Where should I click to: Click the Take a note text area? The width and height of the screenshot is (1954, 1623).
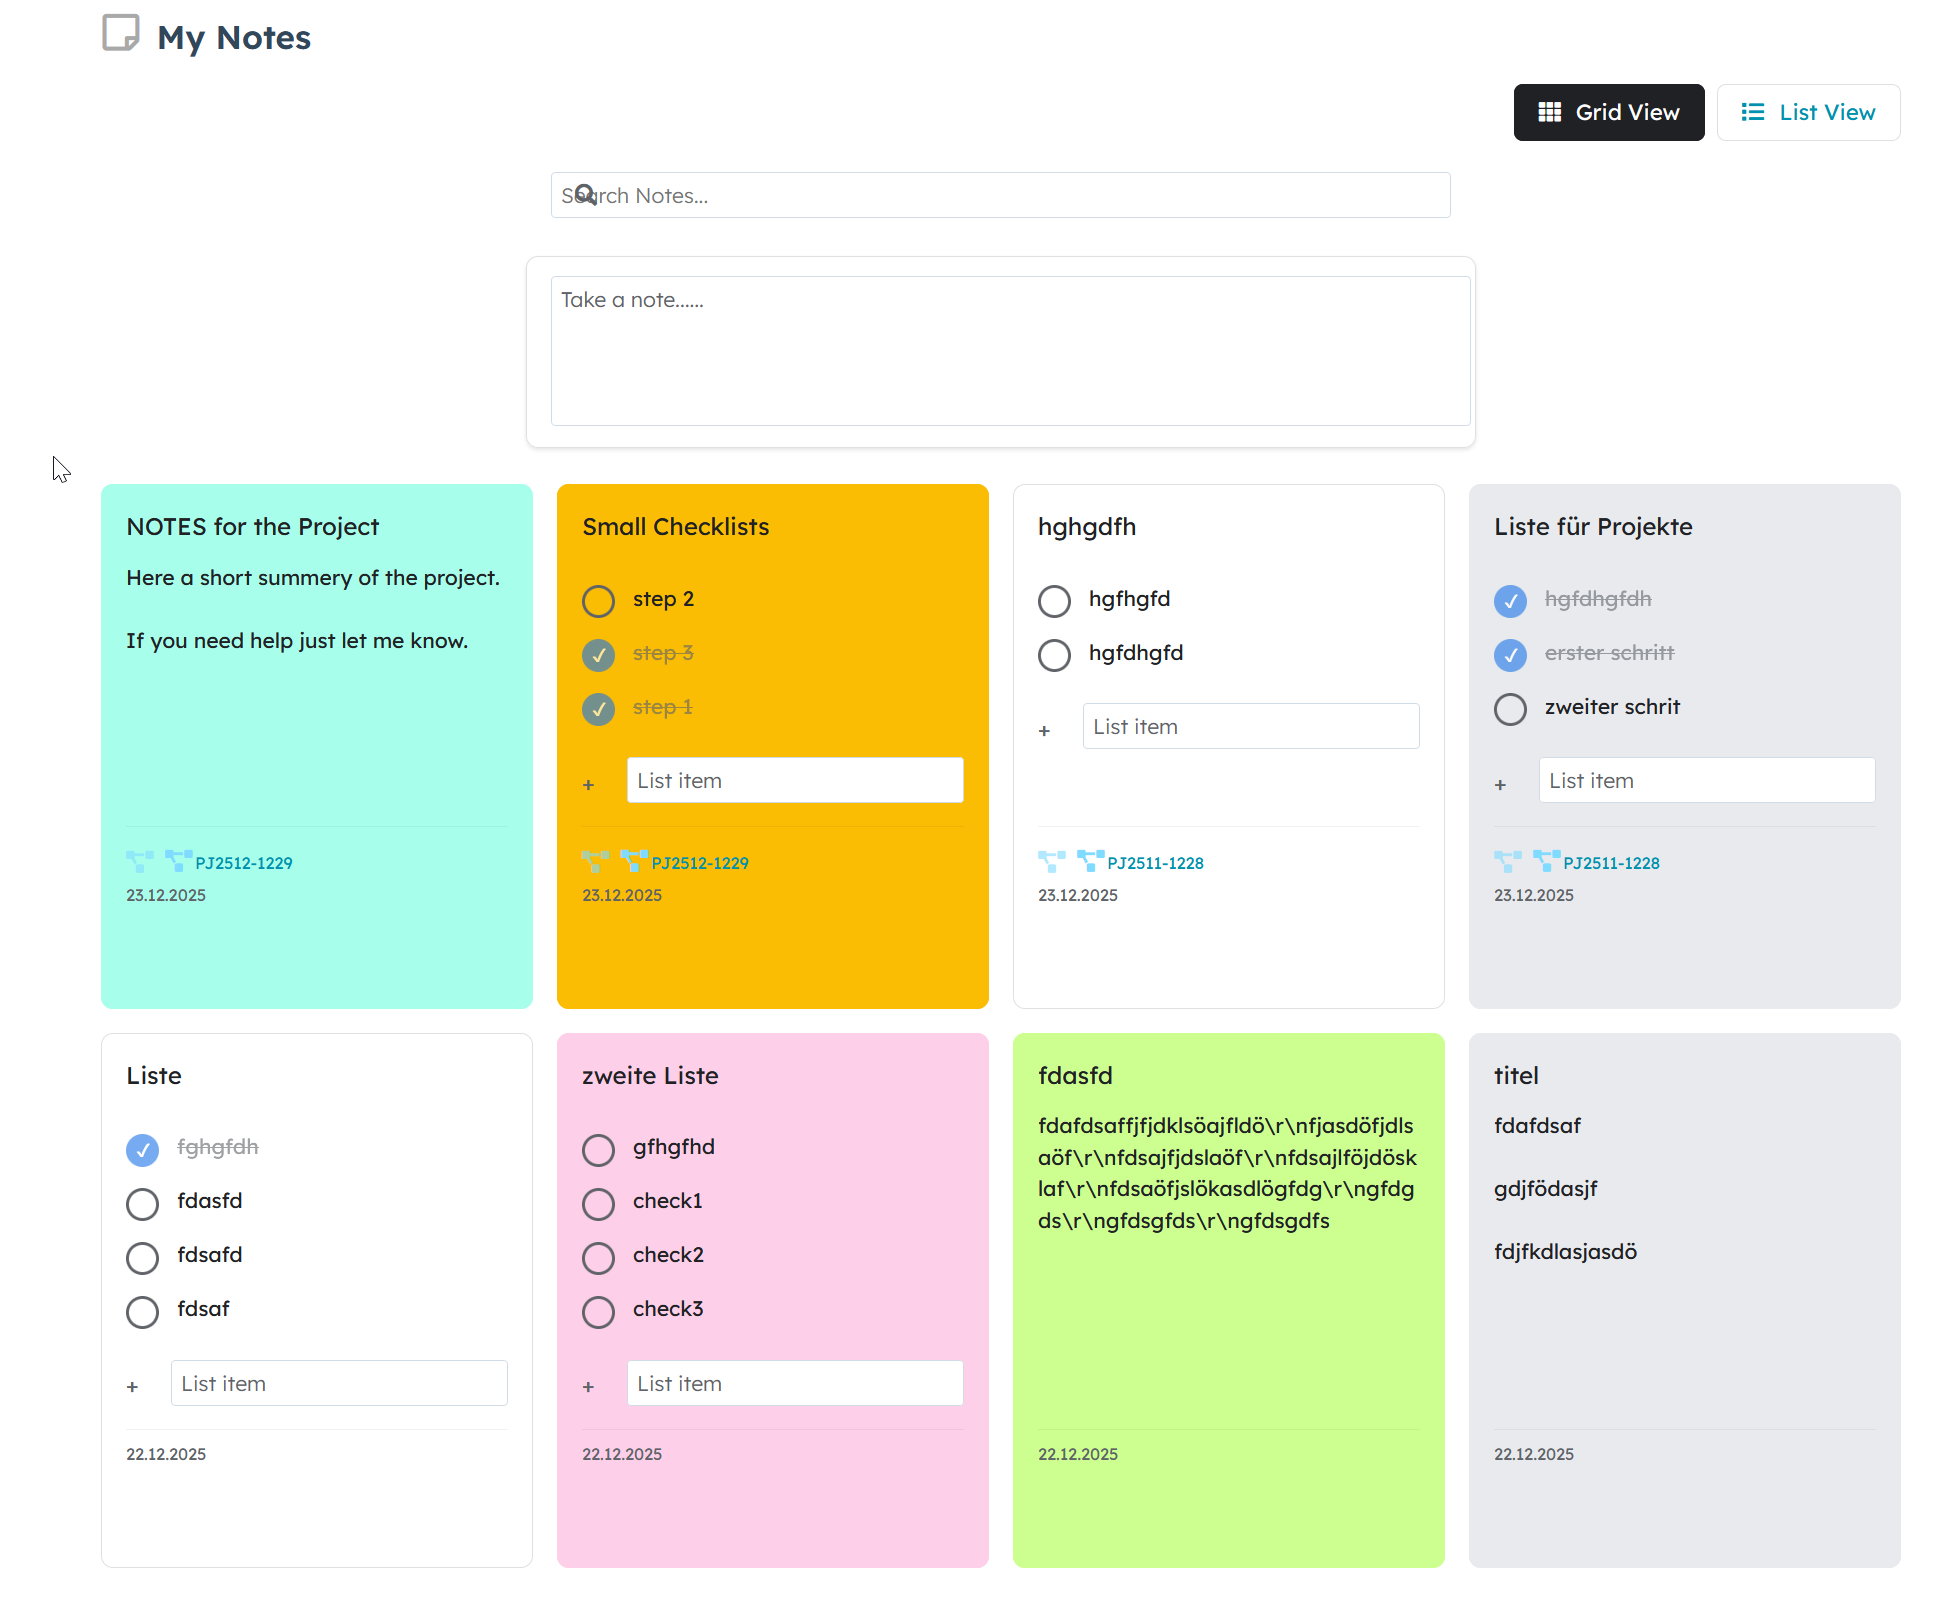[x=1010, y=350]
